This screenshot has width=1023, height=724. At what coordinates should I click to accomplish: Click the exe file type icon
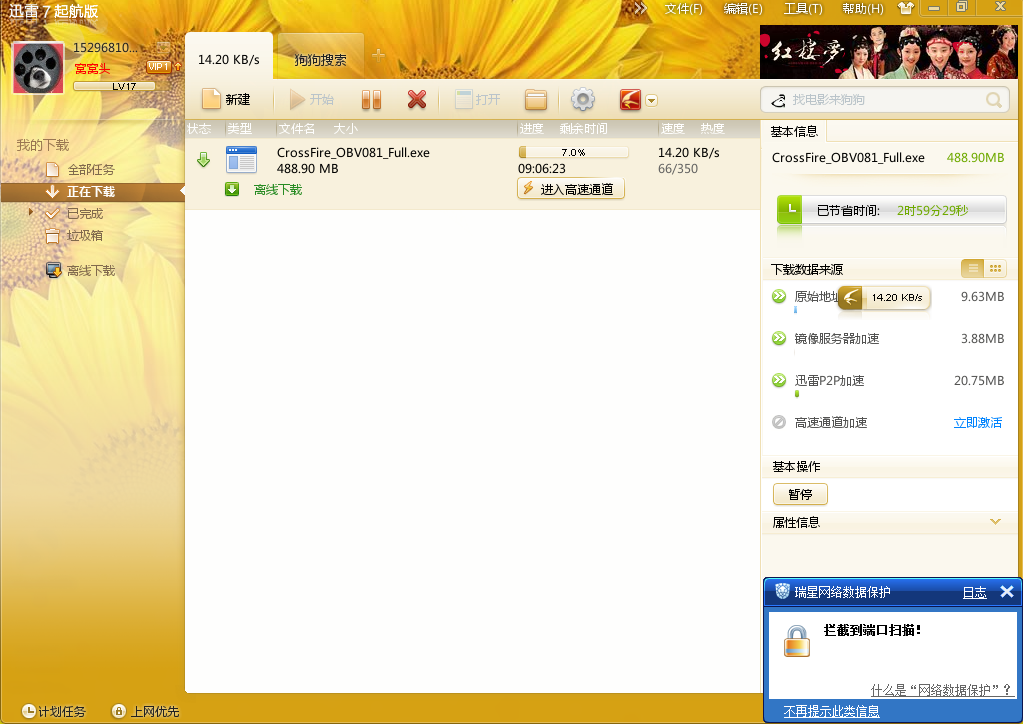pyautogui.click(x=241, y=160)
